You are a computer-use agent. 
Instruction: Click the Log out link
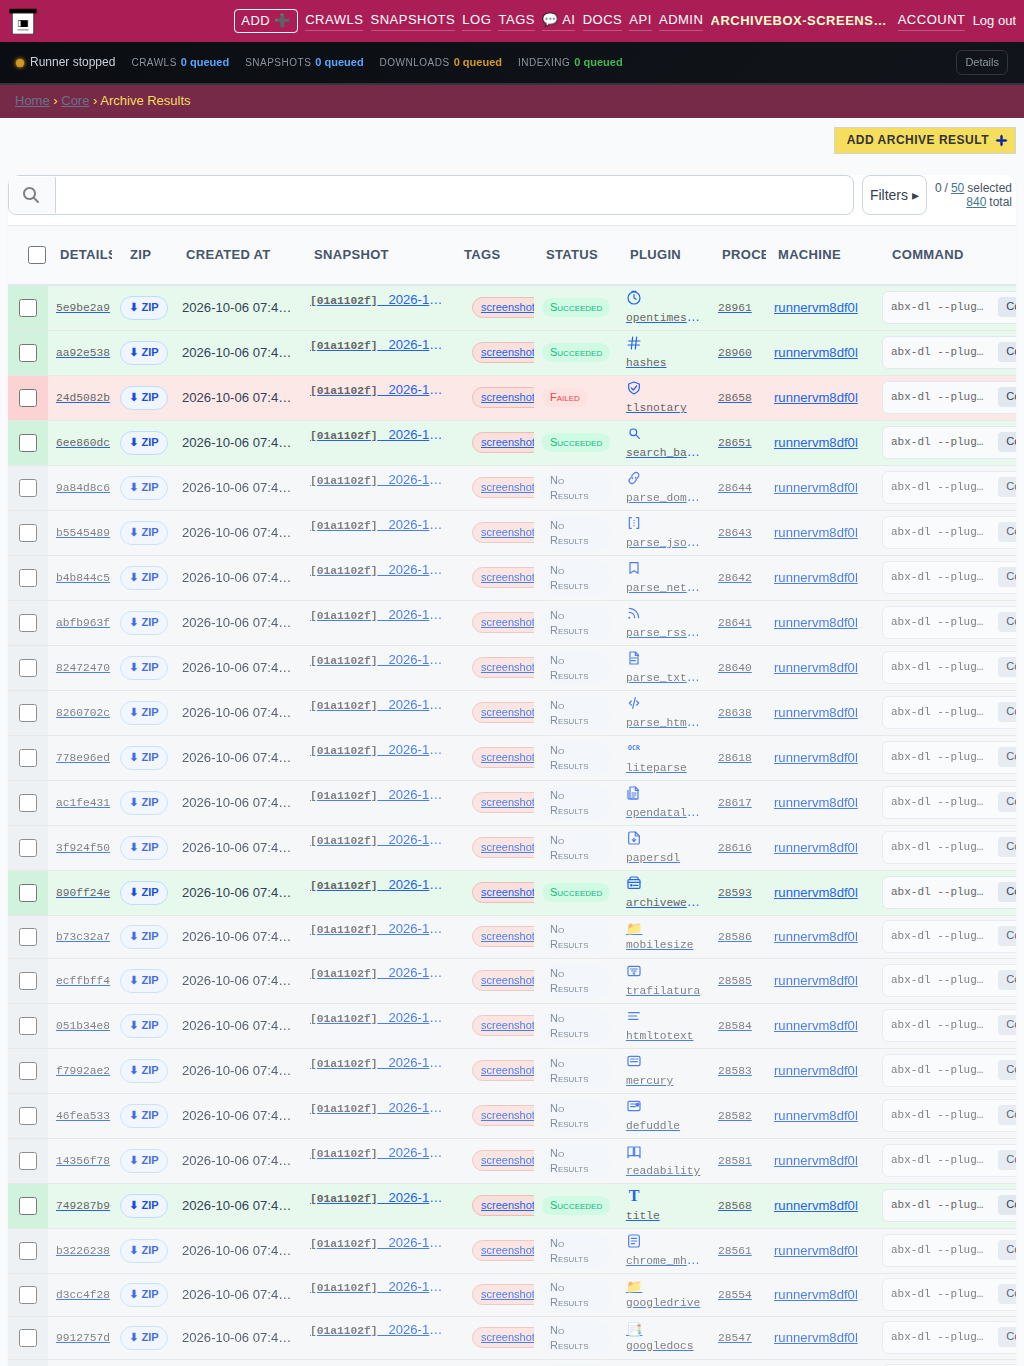click(994, 20)
